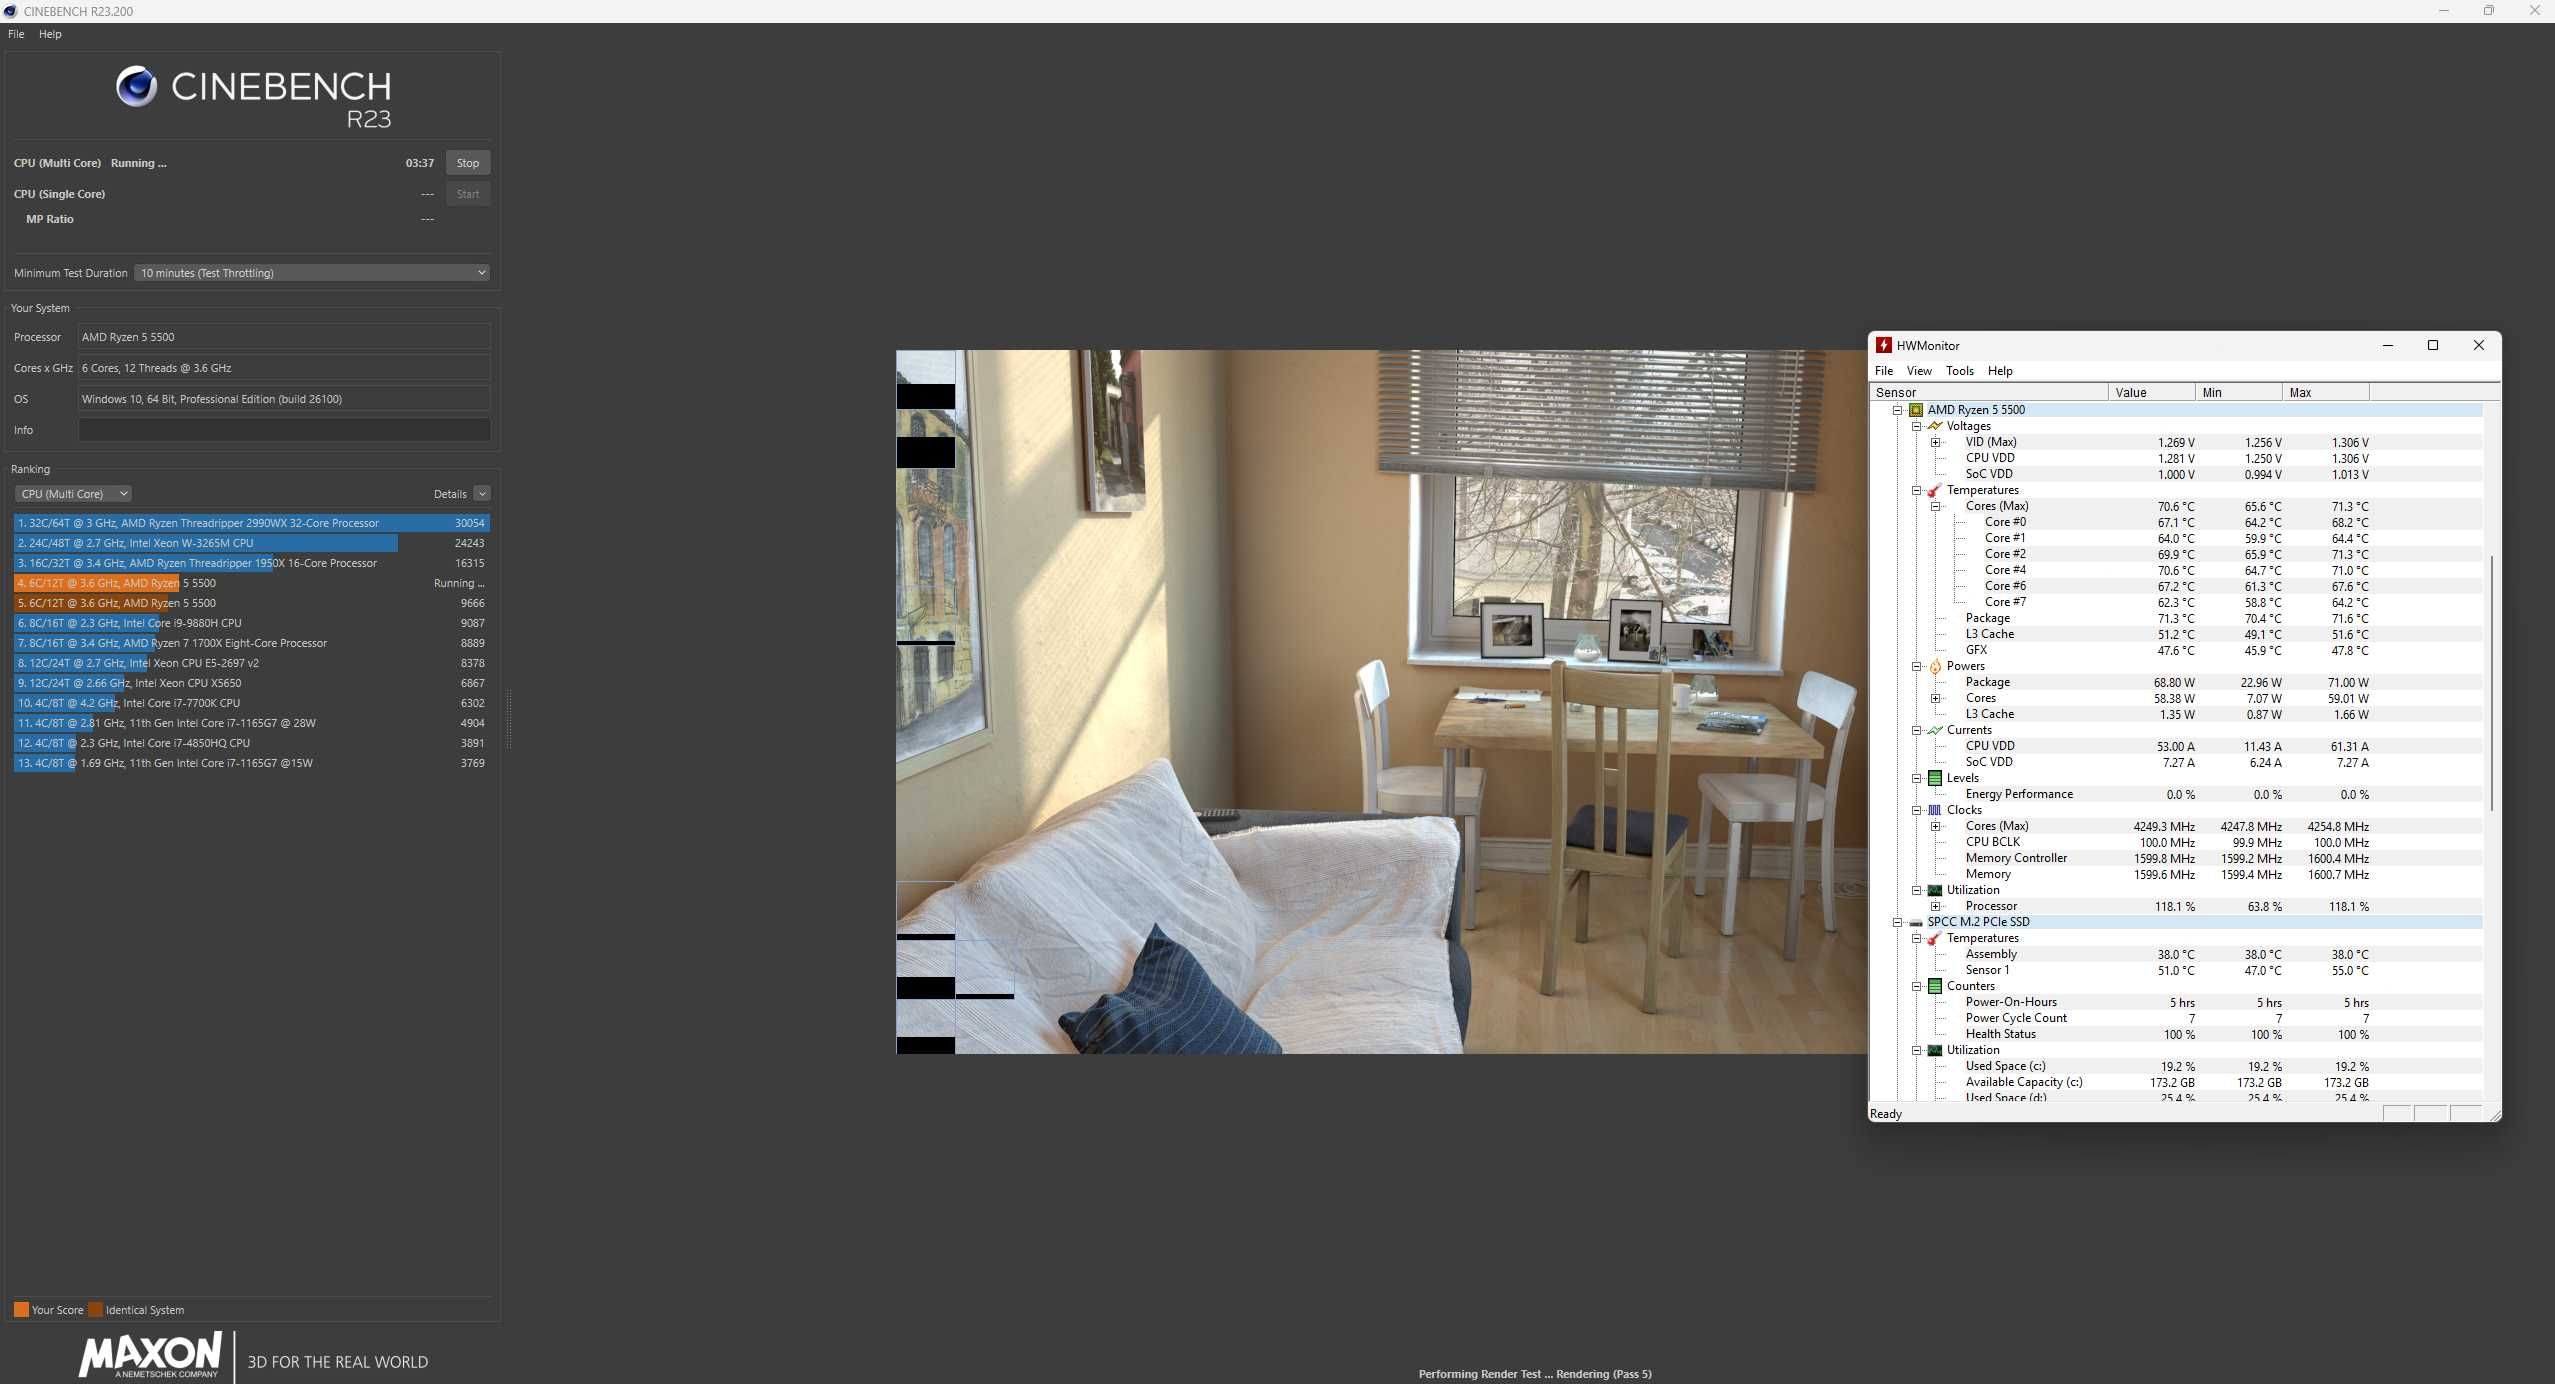Open the CPU (Multi Core) ranking dropdown
This screenshot has height=1384, width=2555.
[x=73, y=494]
